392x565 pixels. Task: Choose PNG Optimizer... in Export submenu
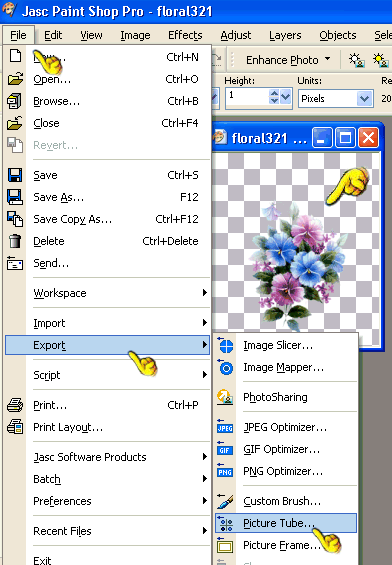click(x=286, y=471)
